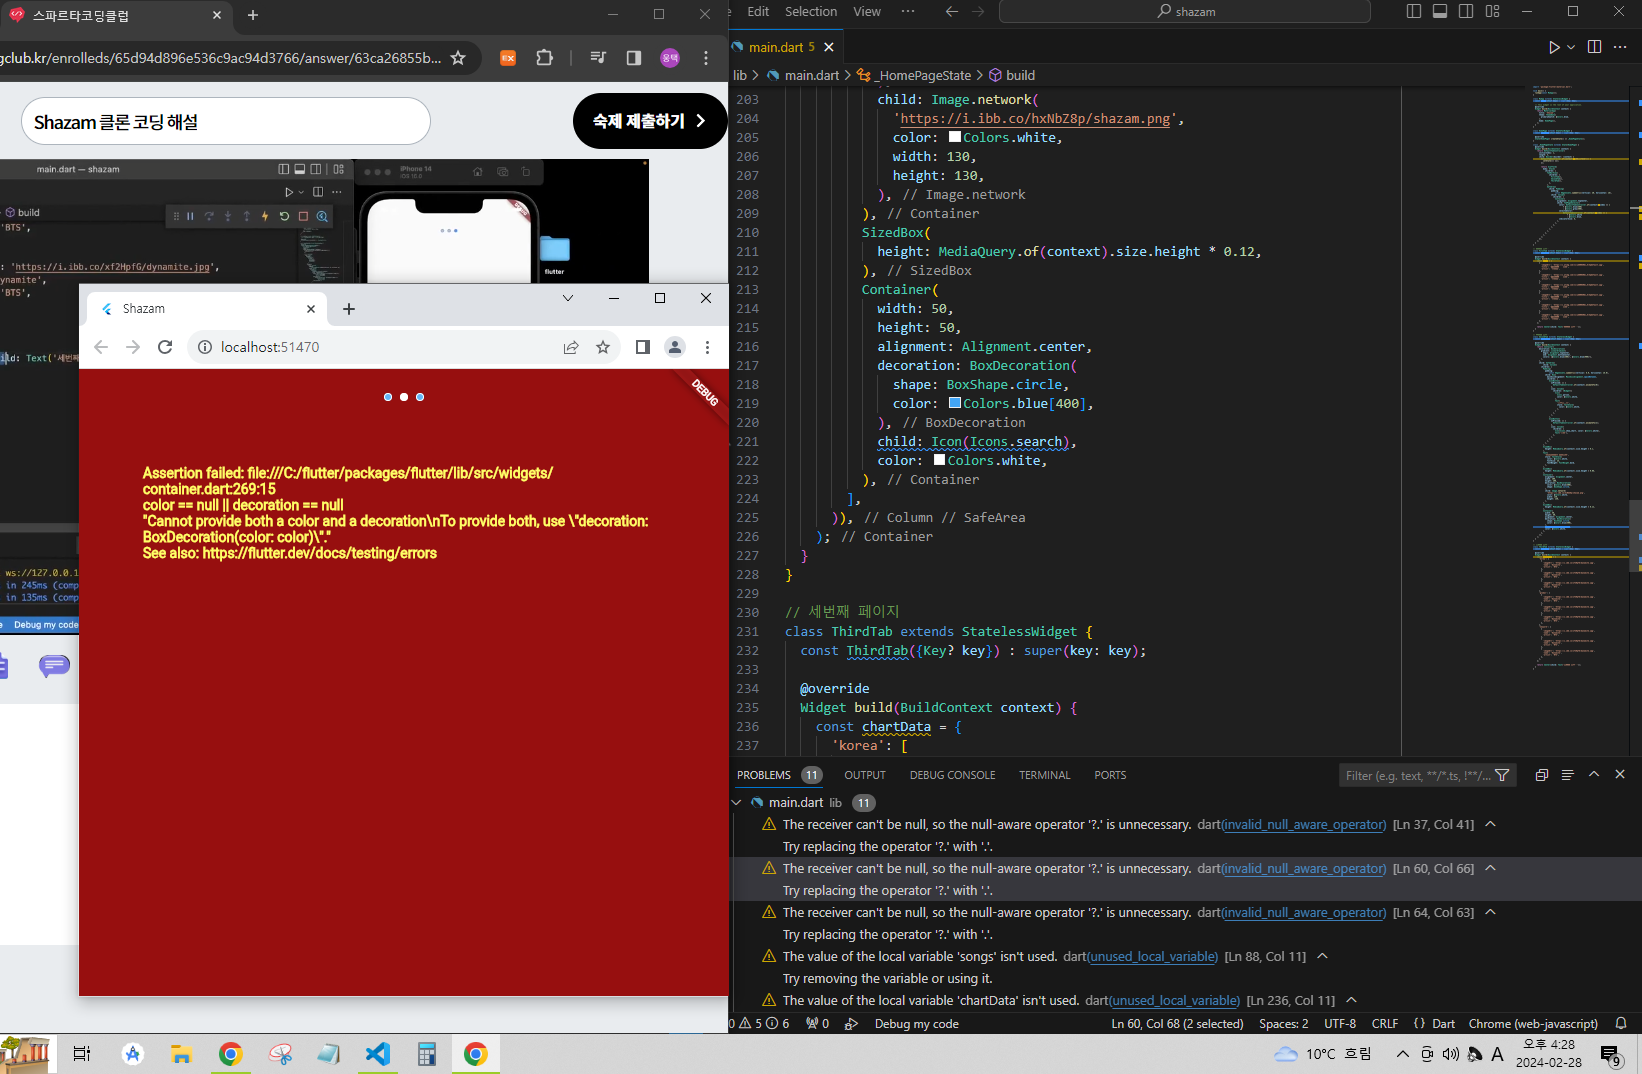1642x1074 pixels.
Task: Toggle the Chrome side panel in top window
Action: coord(634,58)
